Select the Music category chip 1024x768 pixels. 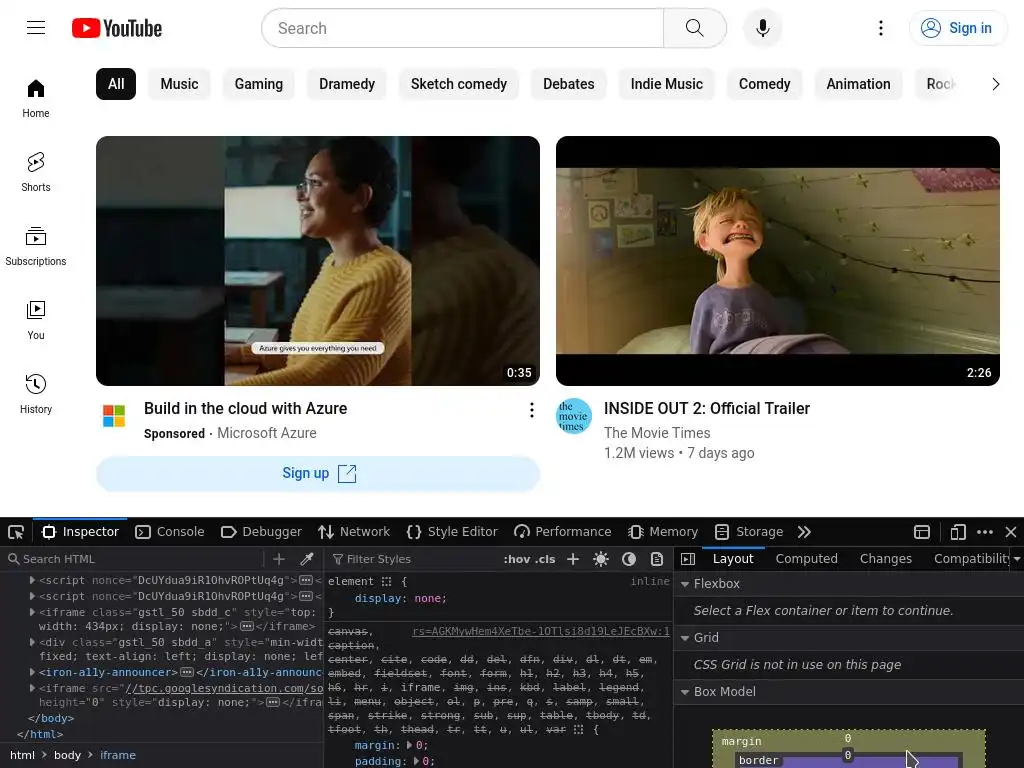click(x=179, y=84)
